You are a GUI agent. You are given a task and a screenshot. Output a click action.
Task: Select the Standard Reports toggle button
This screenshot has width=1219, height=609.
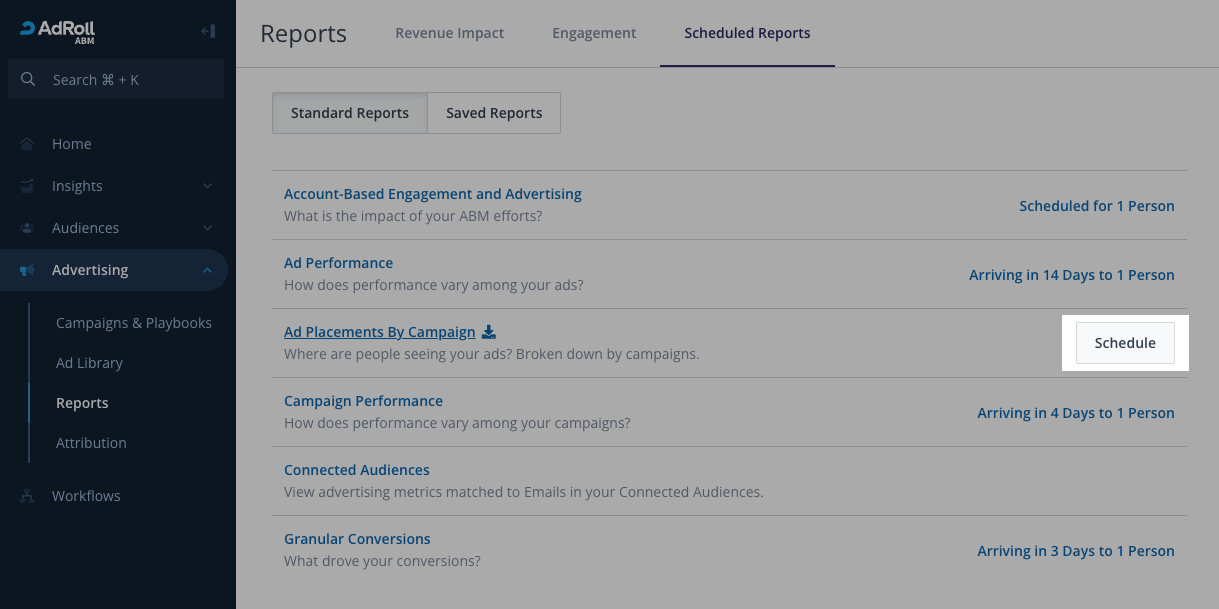click(x=349, y=113)
